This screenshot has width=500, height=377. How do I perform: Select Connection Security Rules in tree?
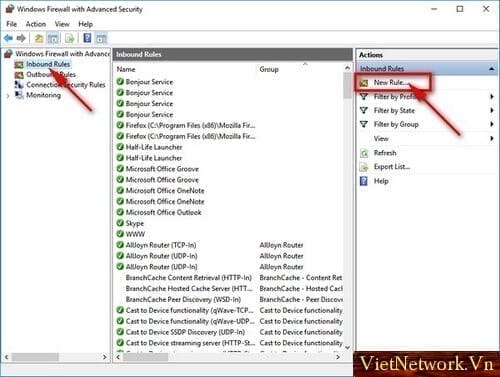(66, 85)
